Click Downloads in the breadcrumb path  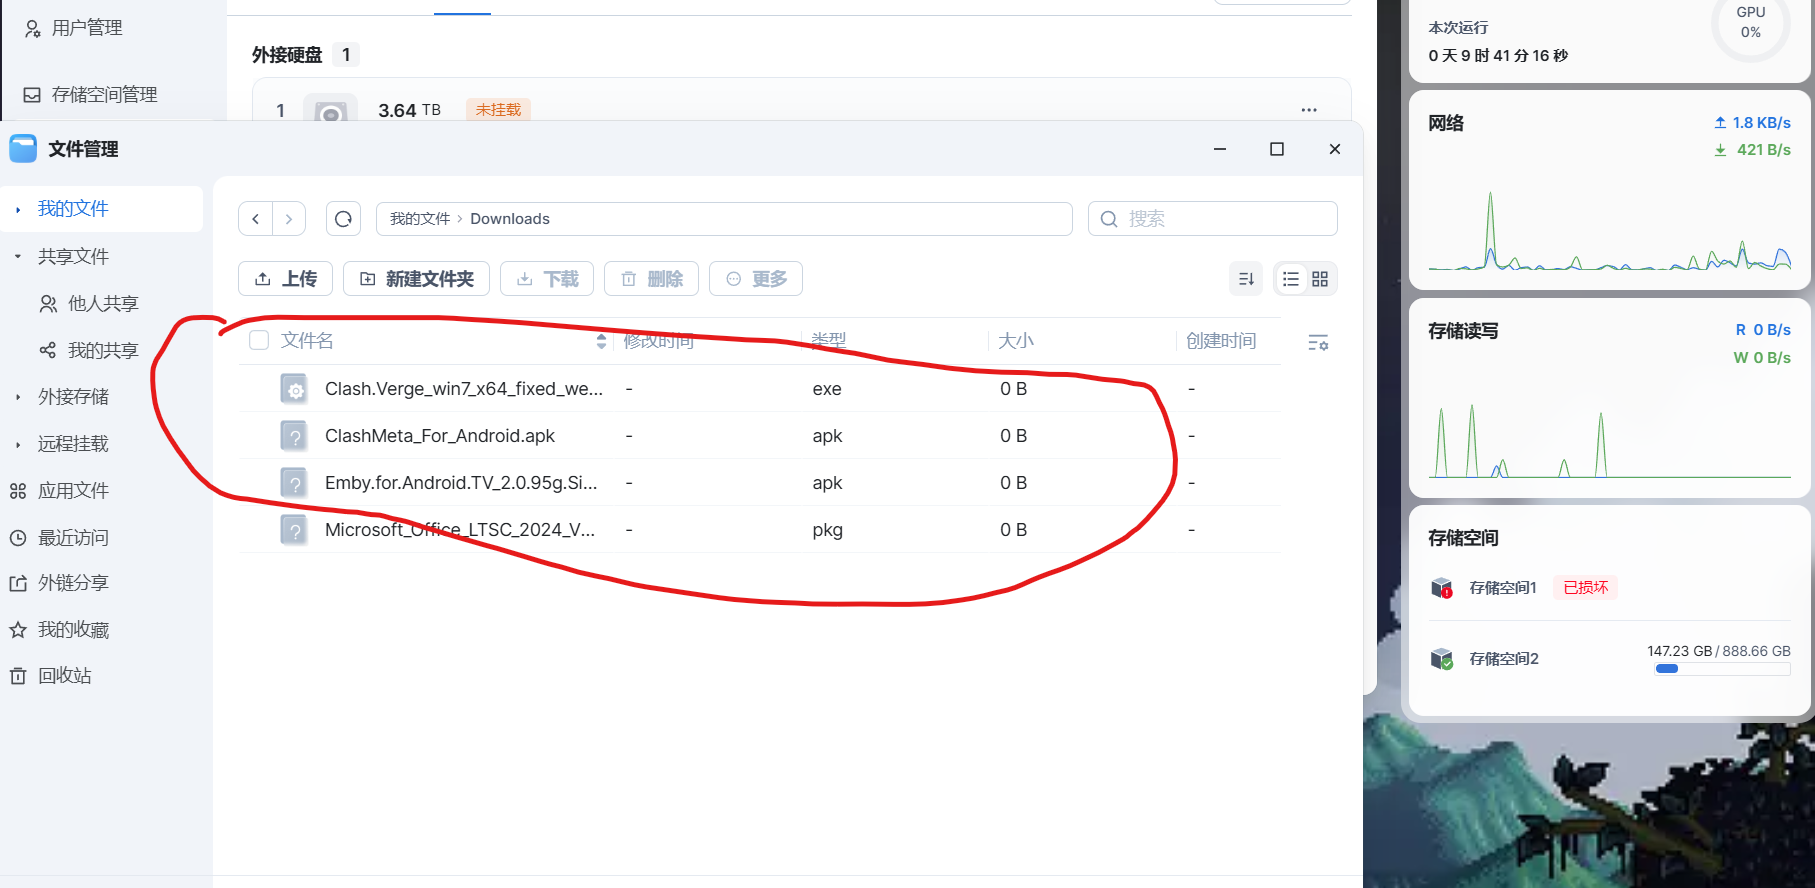coord(510,219)
